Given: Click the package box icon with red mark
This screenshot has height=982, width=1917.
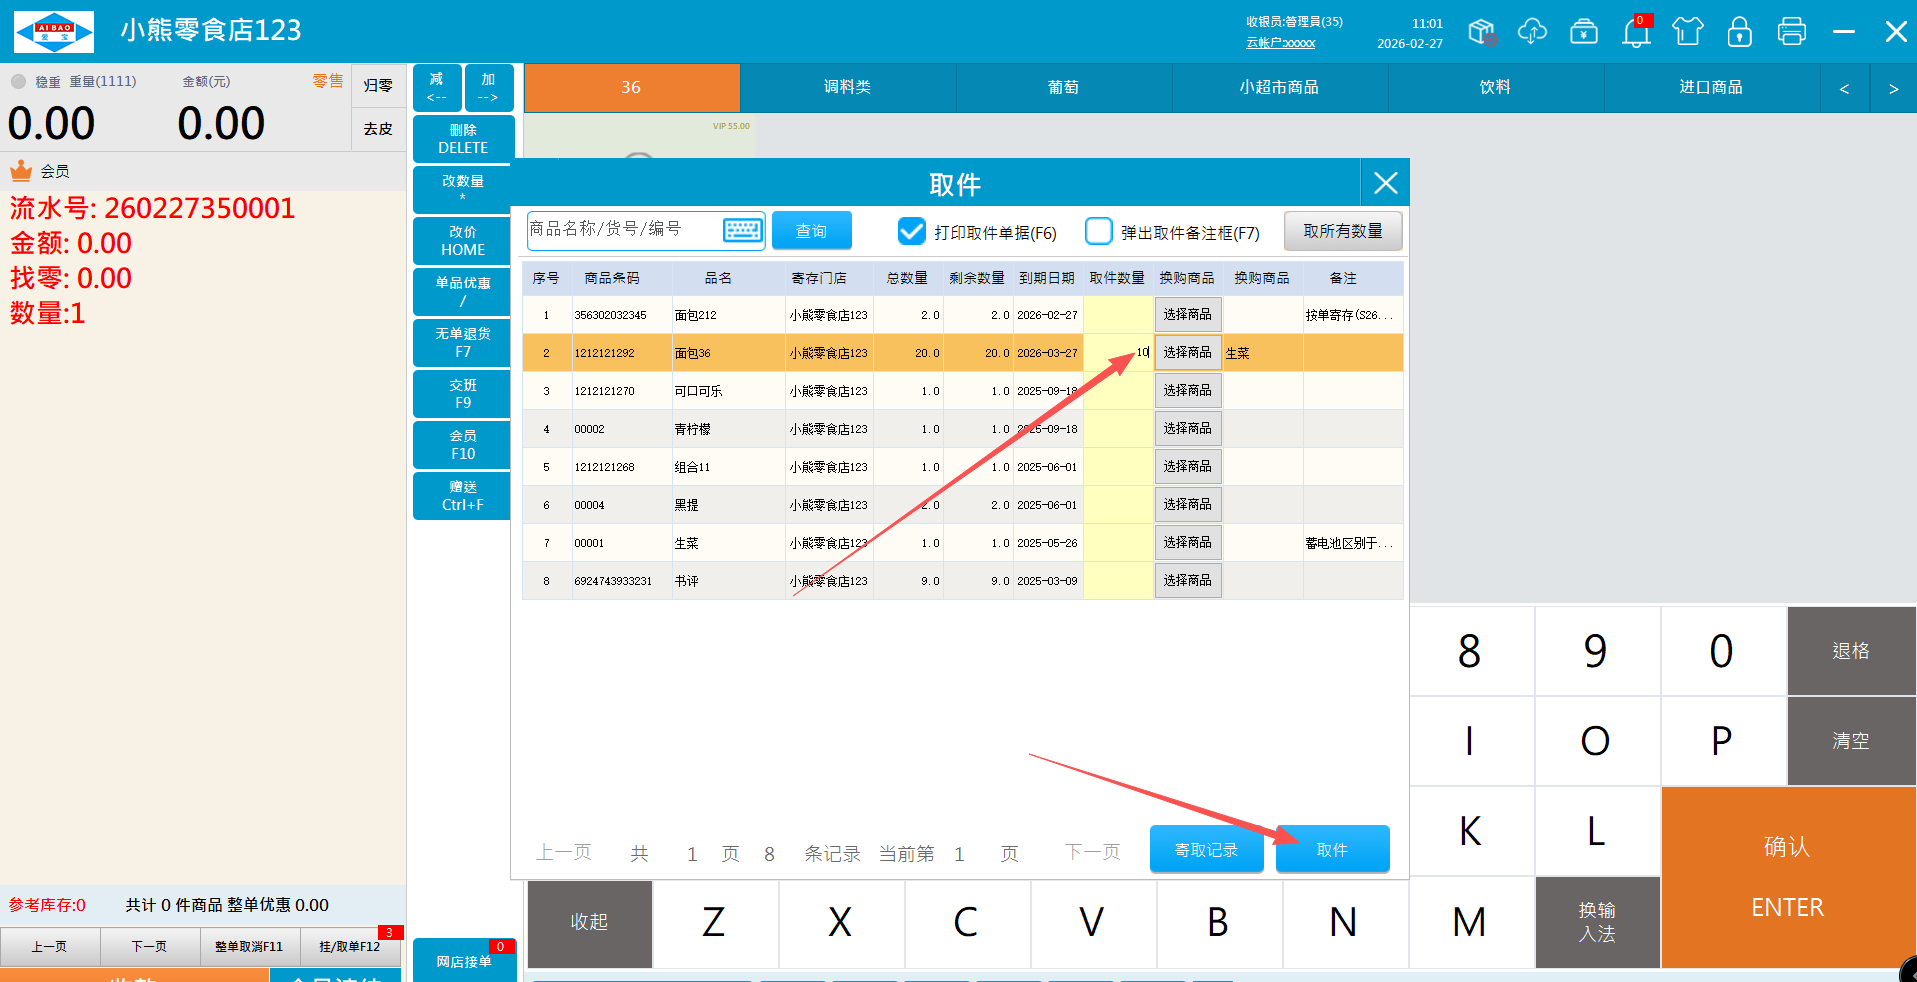Looking at the screenshot, I should tap(1481, 32).
